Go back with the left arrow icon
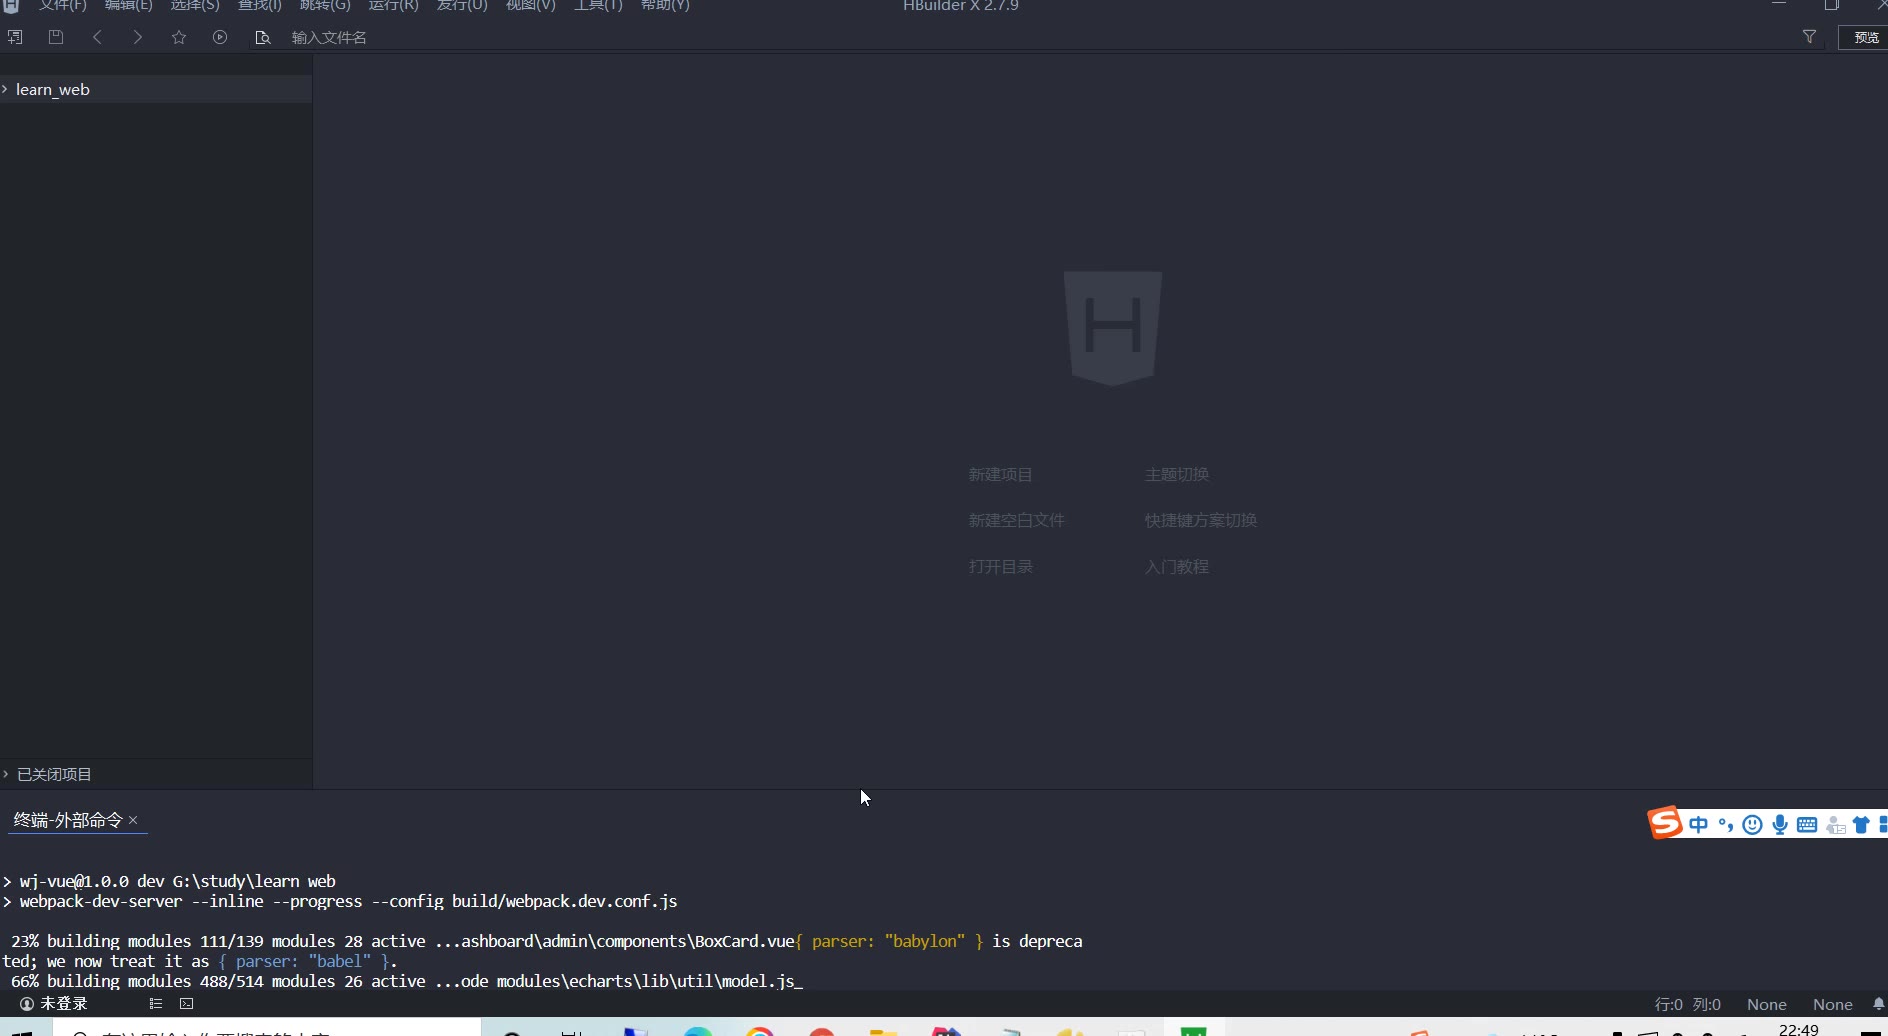Screen dimensions: 1888x1036 tap(97, 37)
